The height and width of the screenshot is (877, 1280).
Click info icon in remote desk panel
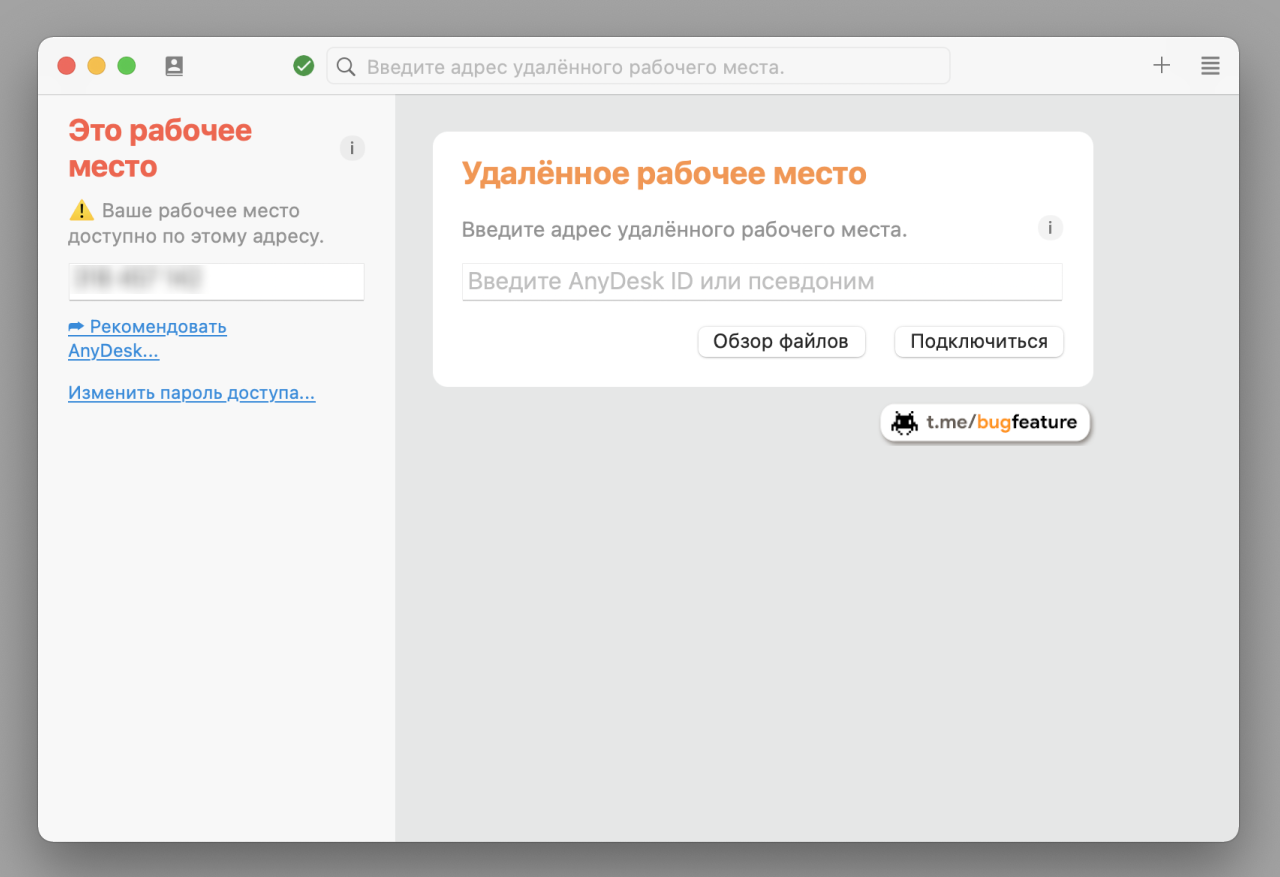tap(1050, 228)
